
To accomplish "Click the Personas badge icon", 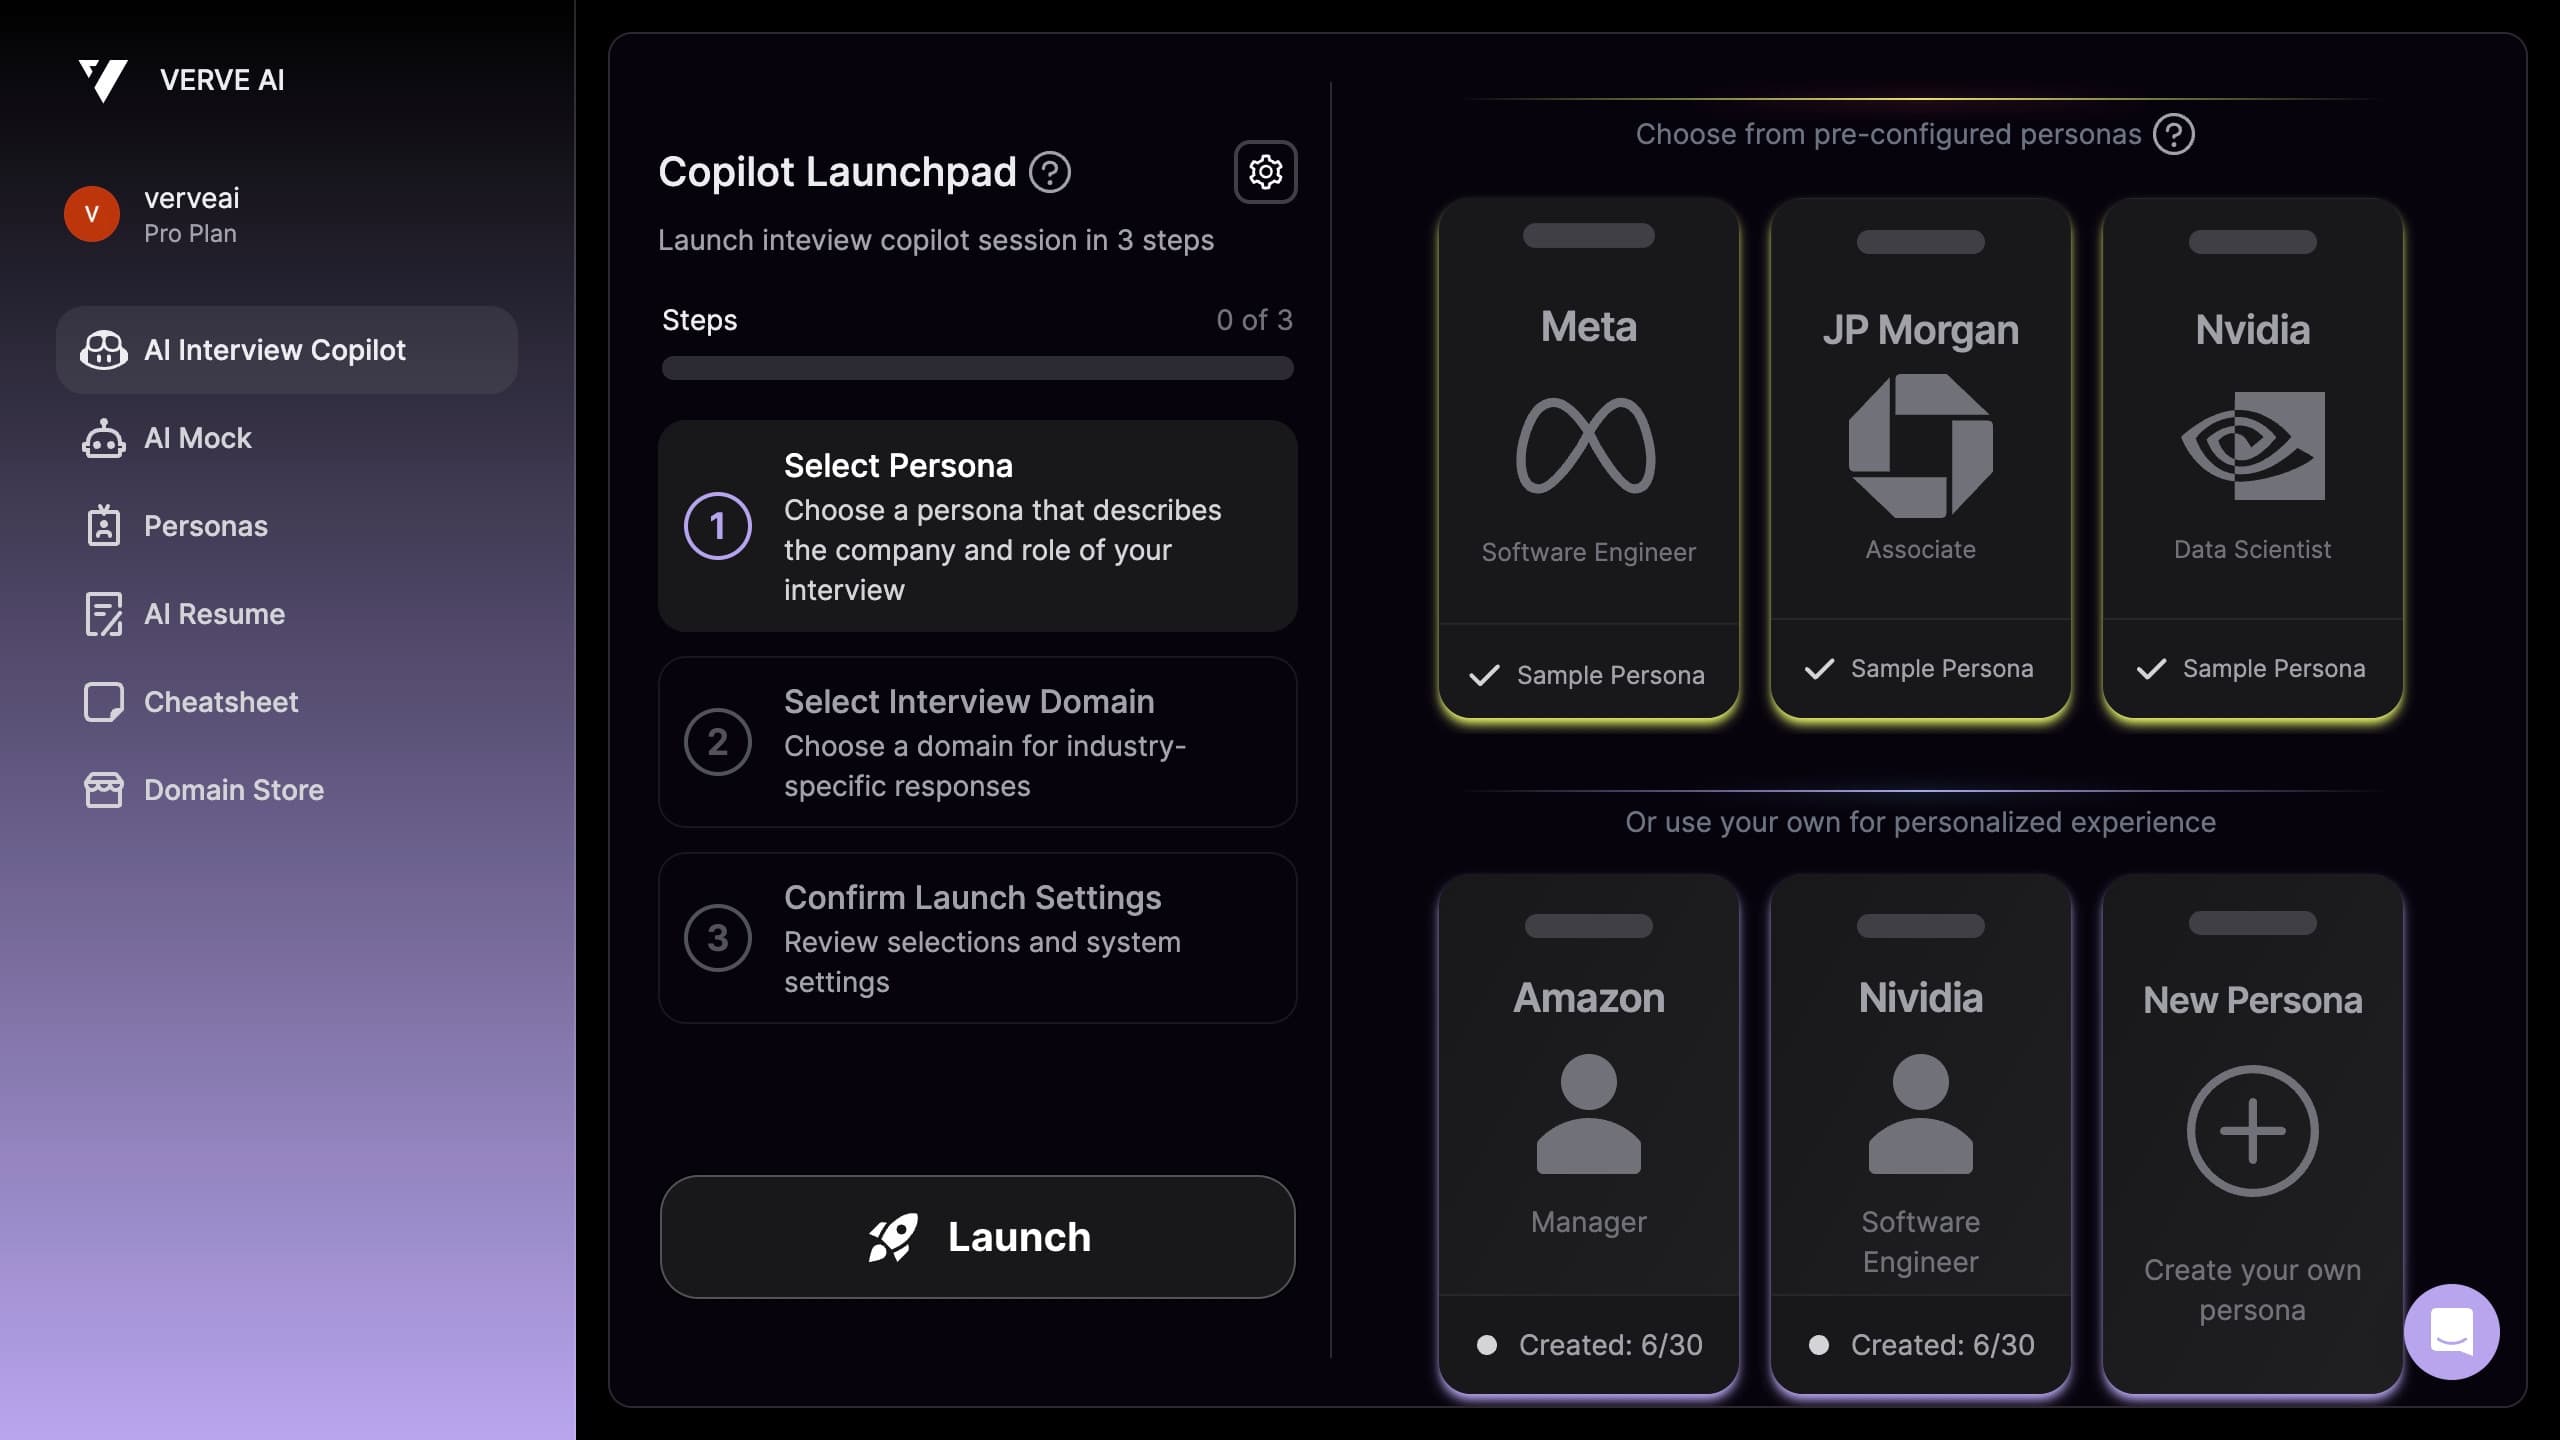I will click(104, 526).
